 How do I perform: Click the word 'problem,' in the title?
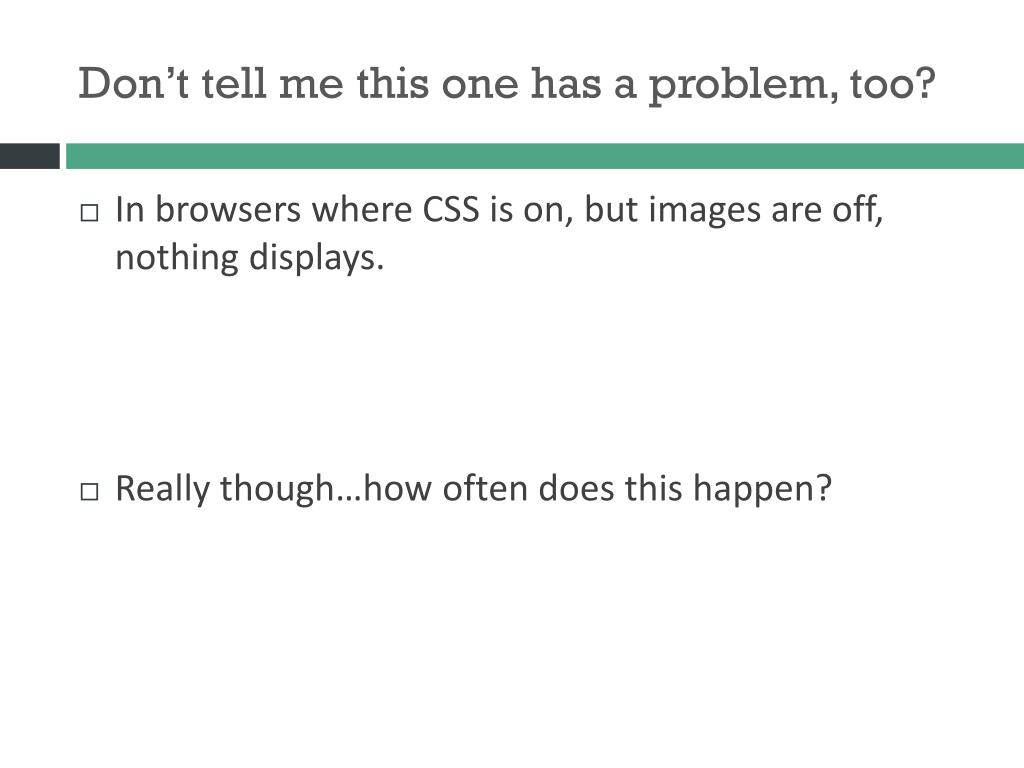(x=743, y=86)
